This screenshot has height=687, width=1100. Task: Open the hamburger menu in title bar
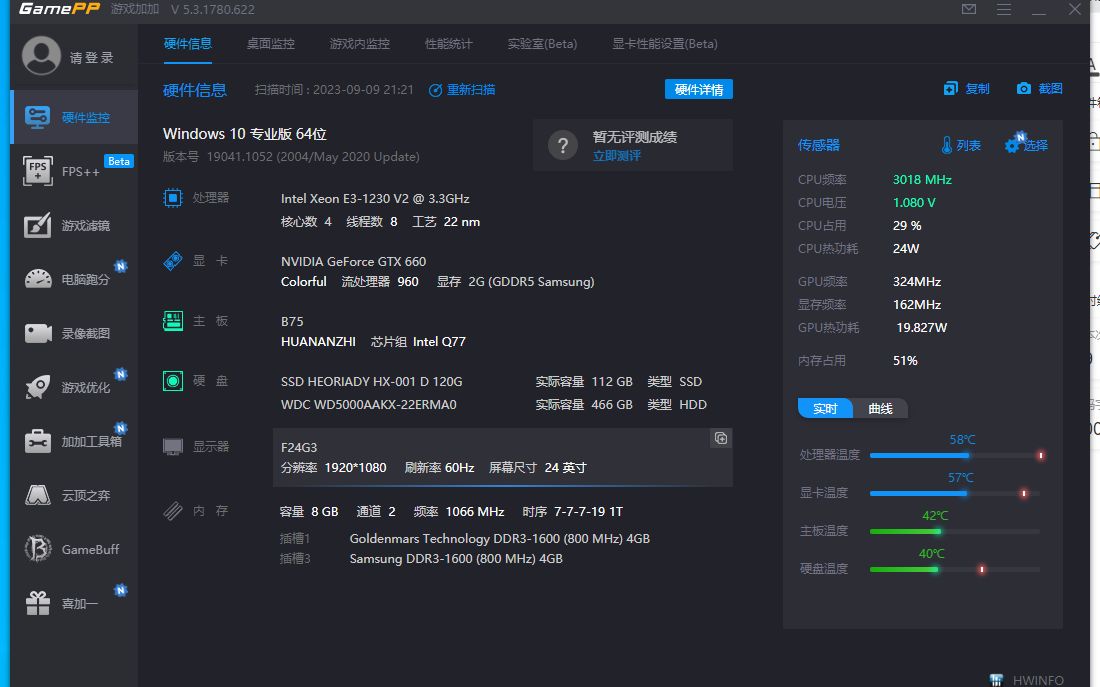click(1003, 9)
